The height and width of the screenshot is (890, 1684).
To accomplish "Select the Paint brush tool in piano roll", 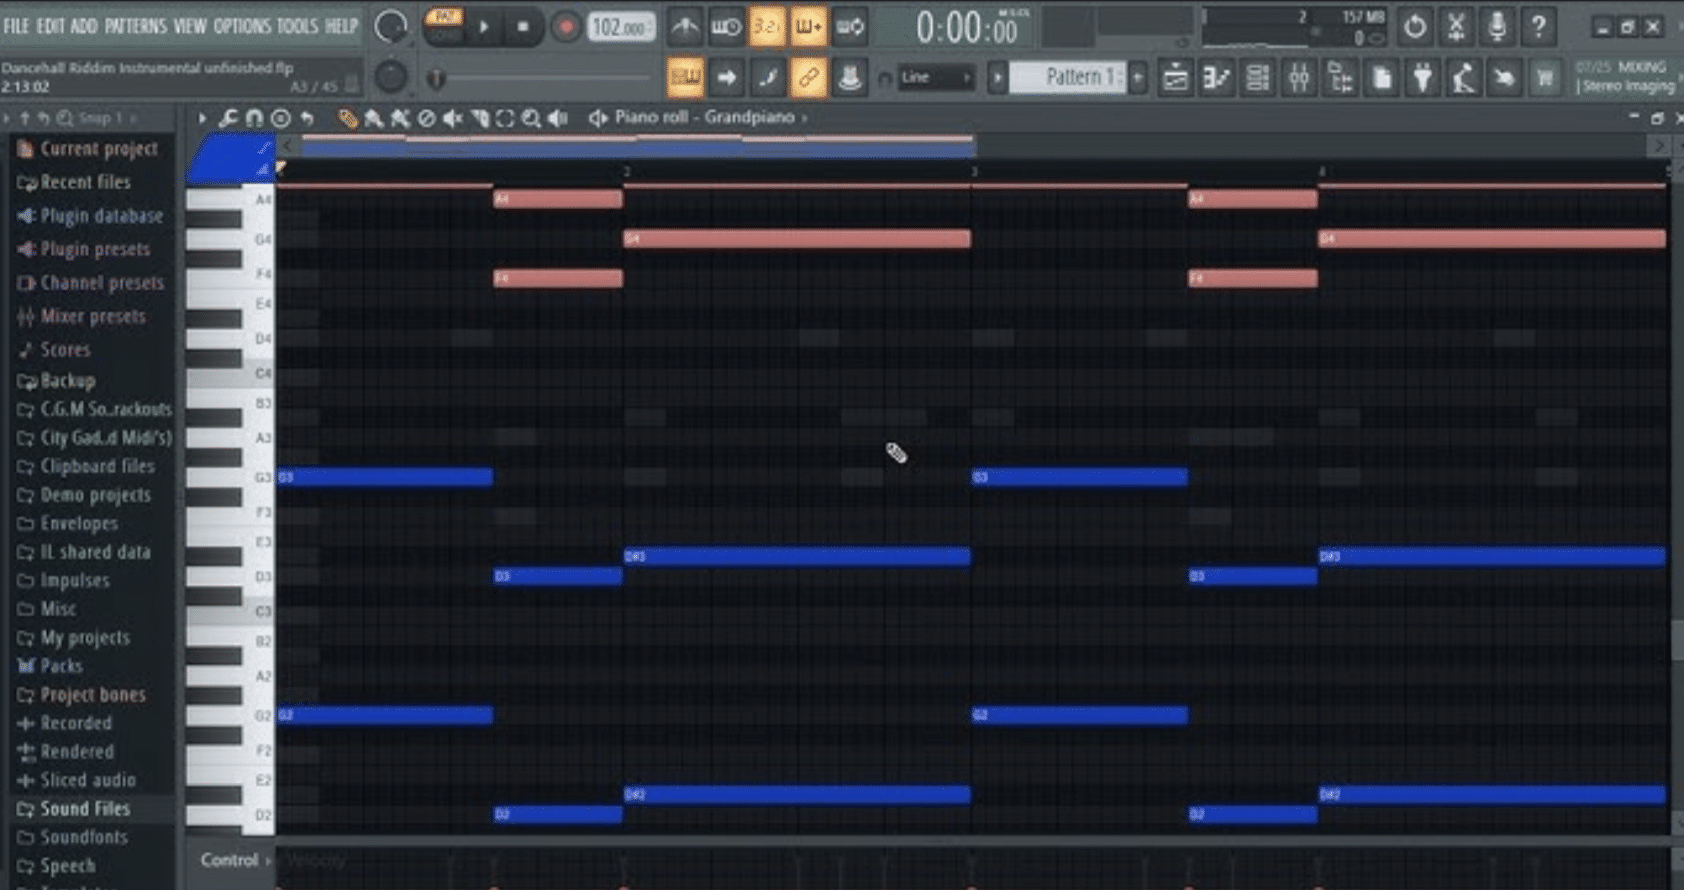I will 374,119.
